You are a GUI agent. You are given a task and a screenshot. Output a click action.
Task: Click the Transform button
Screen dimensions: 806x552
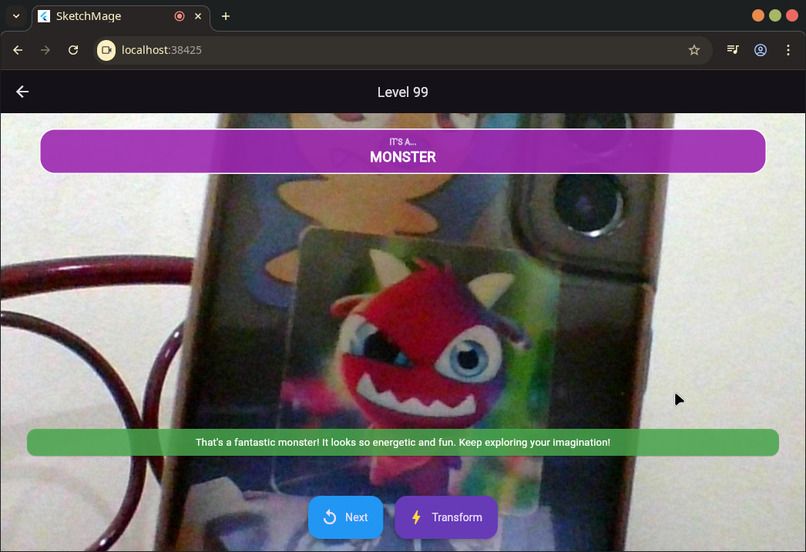coord(446,517)
